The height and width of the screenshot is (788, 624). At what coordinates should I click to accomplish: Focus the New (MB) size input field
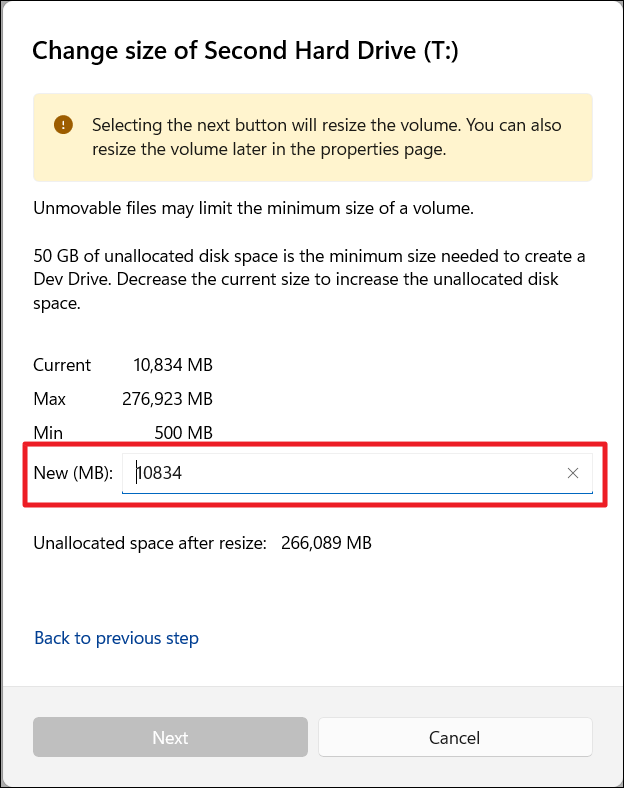[340, 473]
